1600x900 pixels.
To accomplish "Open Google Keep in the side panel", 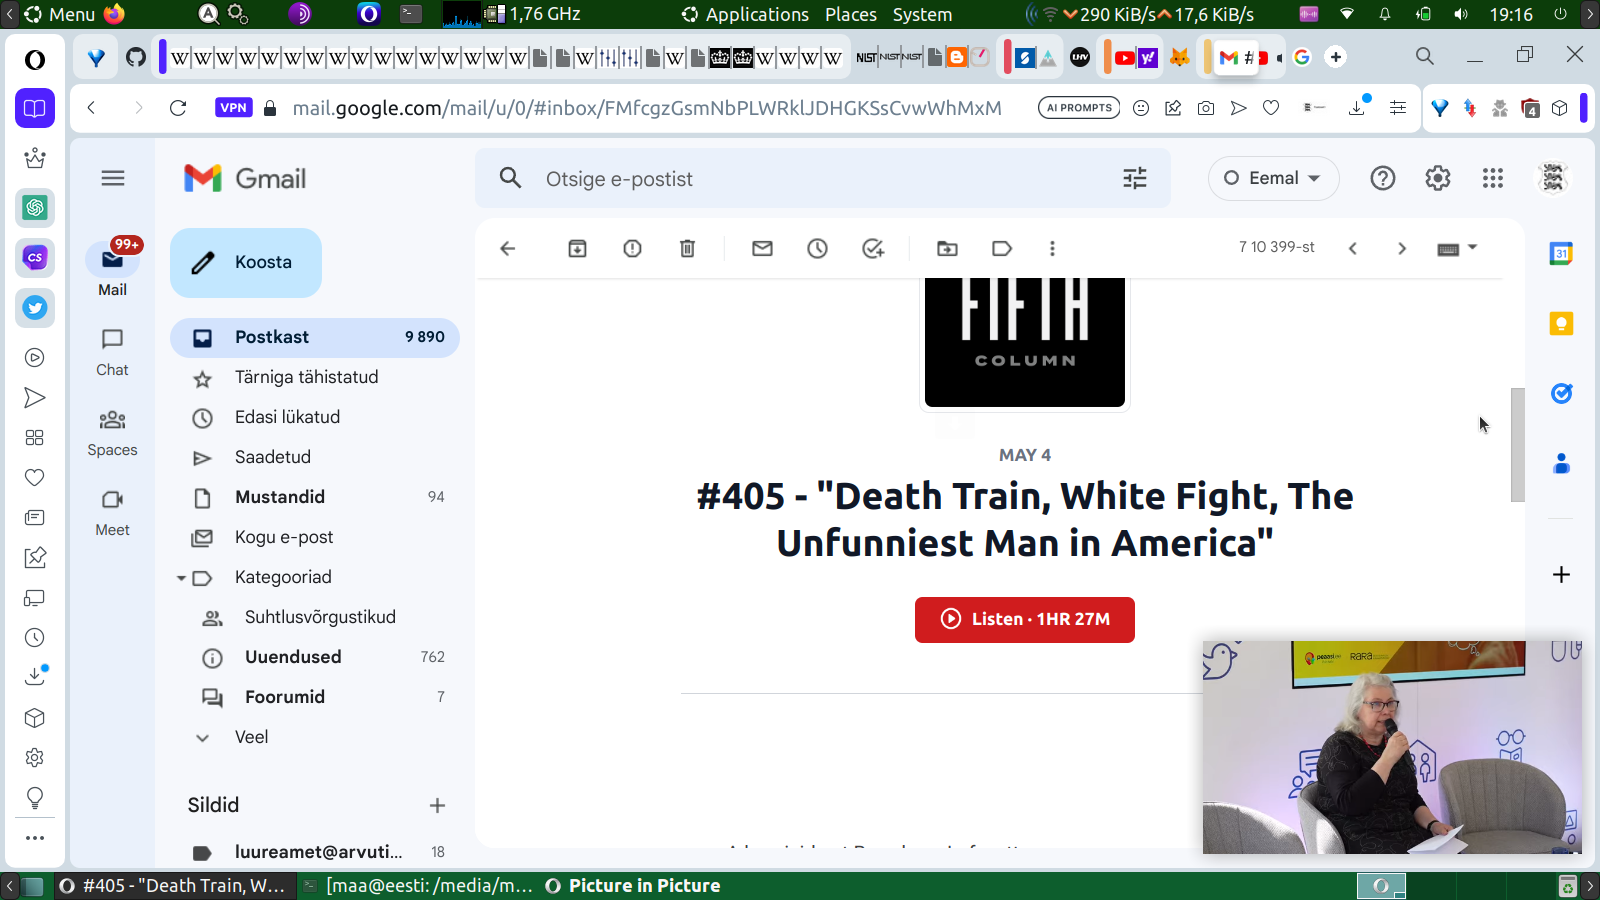I will (1561, 324).
